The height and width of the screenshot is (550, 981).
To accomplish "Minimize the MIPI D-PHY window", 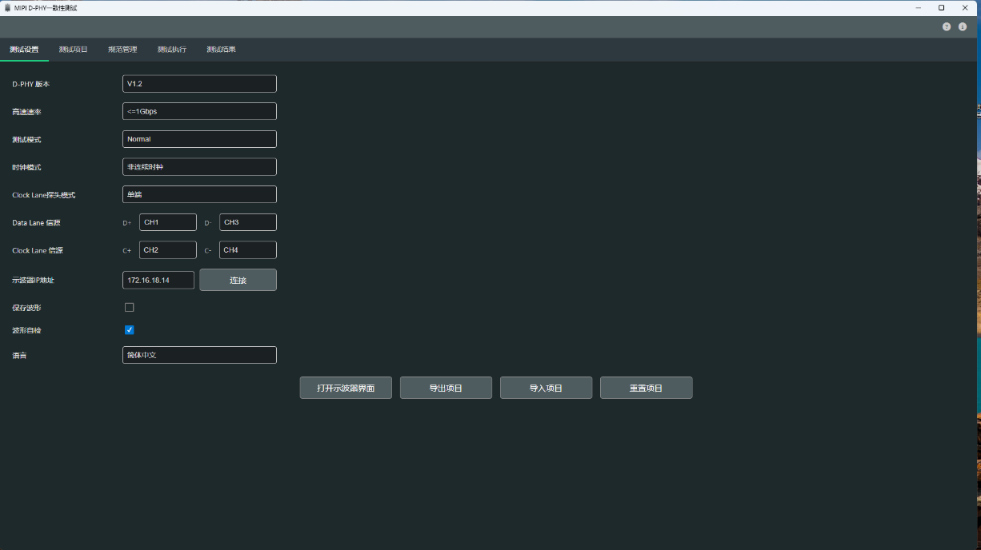I will pyautogui.click(x=918, y=8).
